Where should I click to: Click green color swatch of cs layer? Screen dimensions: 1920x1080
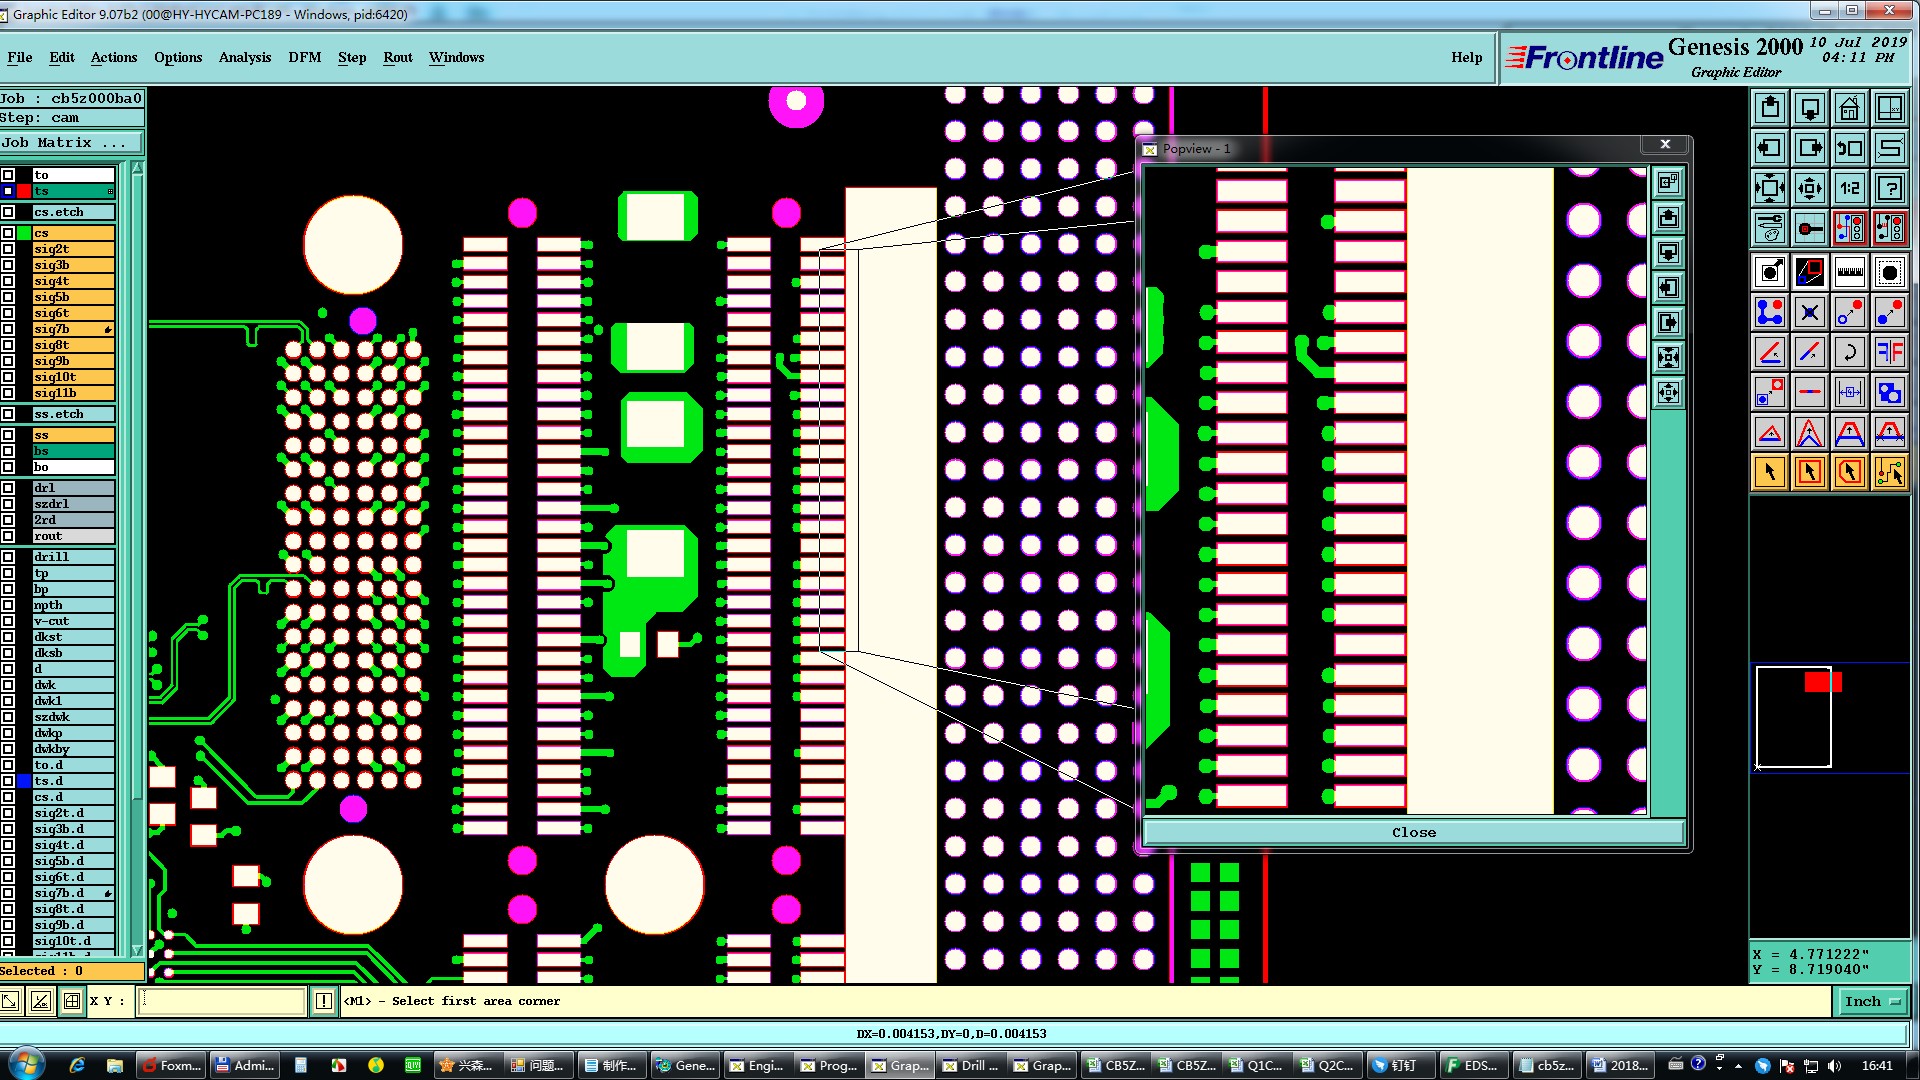[24, 233]
